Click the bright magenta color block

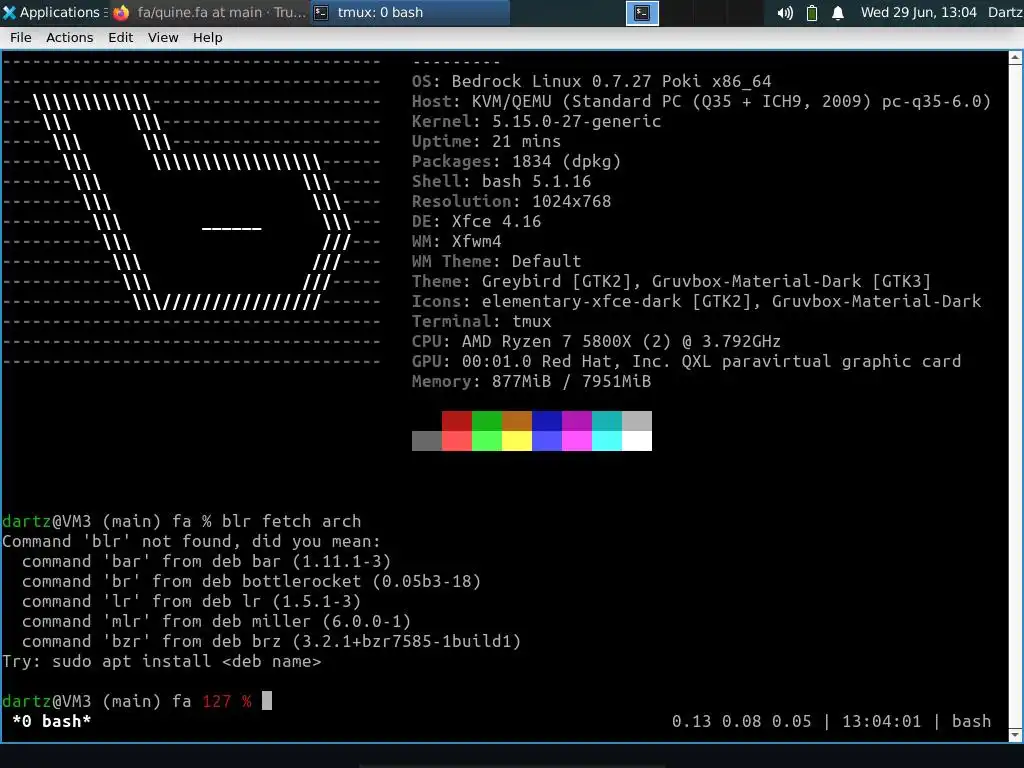coord(577,441)
